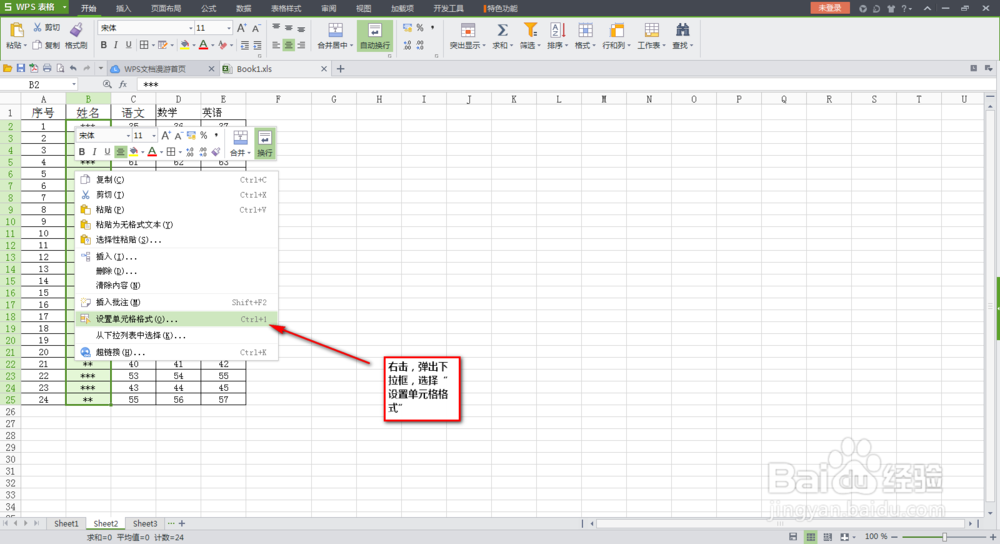Image resolution: width=1000 pixels, height=544 pixels.
Task: Click column F header
Action: pyautogui.click(x=278, y=99)
